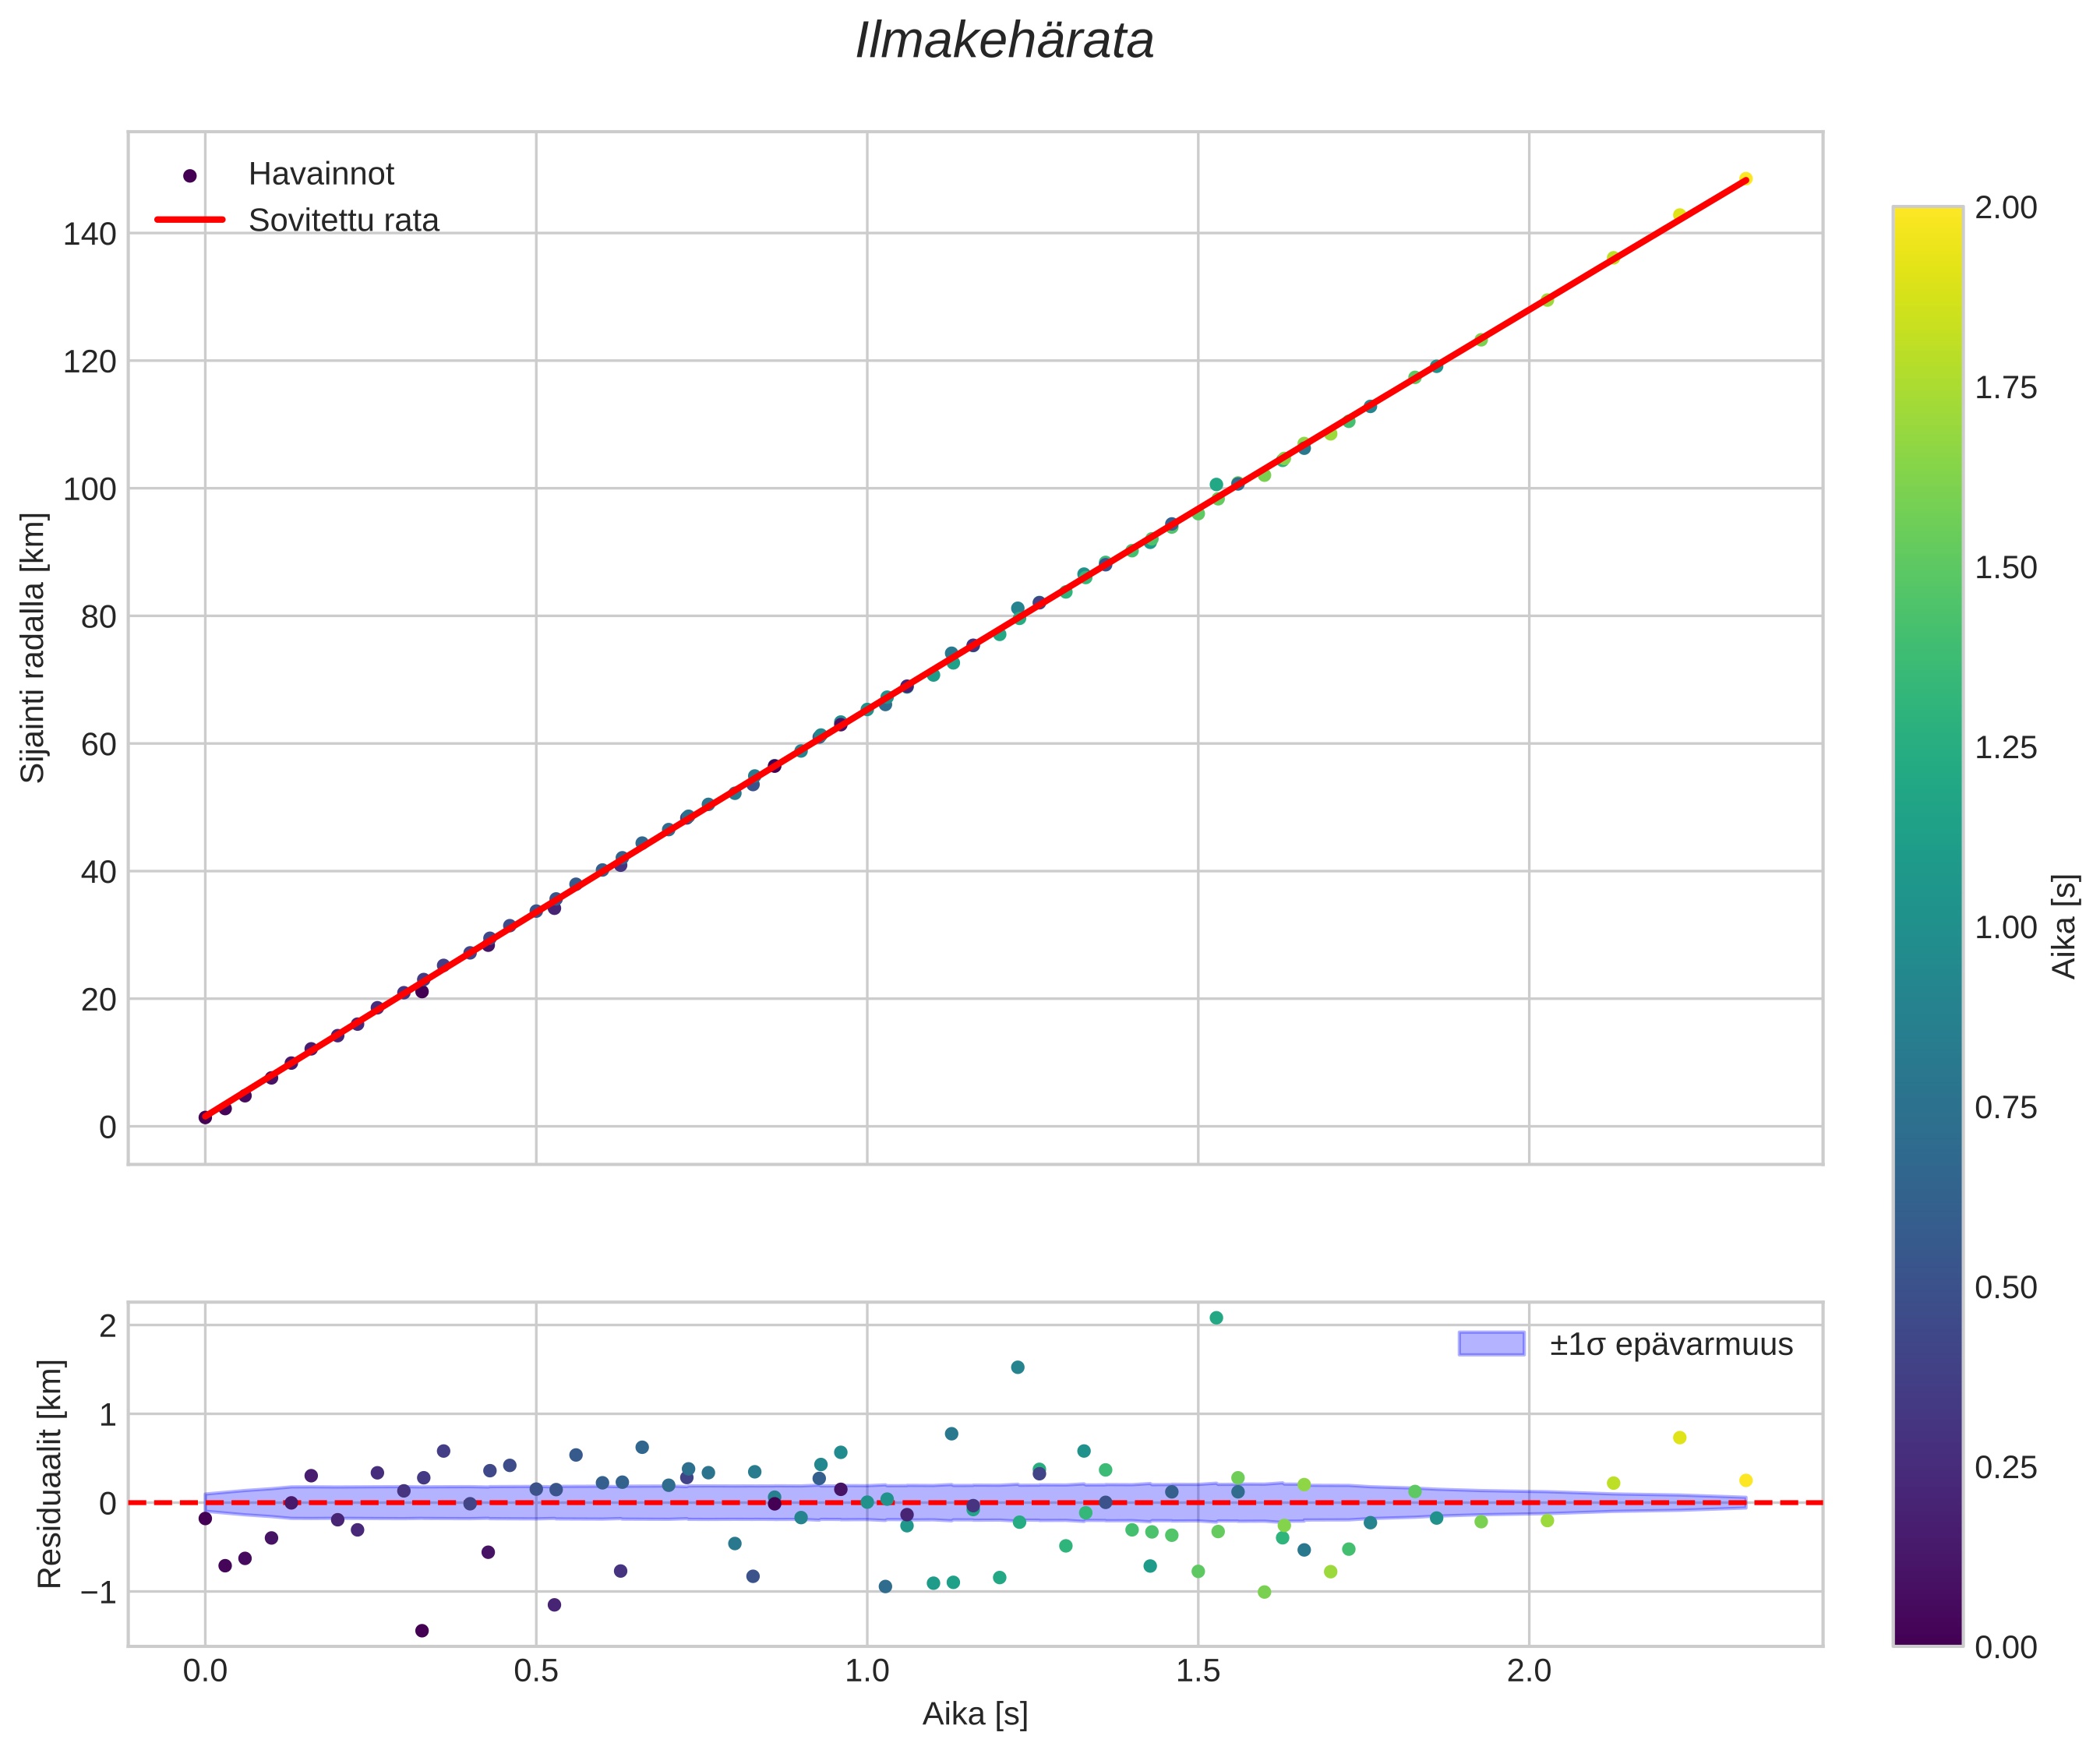The image size is (2100, 1750).
Task: Click the first observation point at time zero
Action: pyautogui.click(x=205, y=1117)
